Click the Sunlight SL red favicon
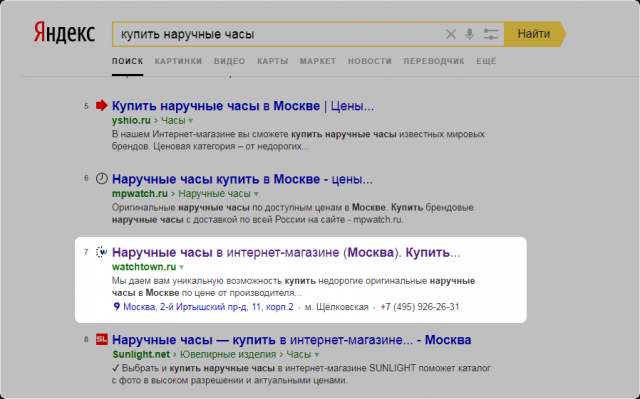This screenshot has width=640, height=399. (x=102, y=339)
